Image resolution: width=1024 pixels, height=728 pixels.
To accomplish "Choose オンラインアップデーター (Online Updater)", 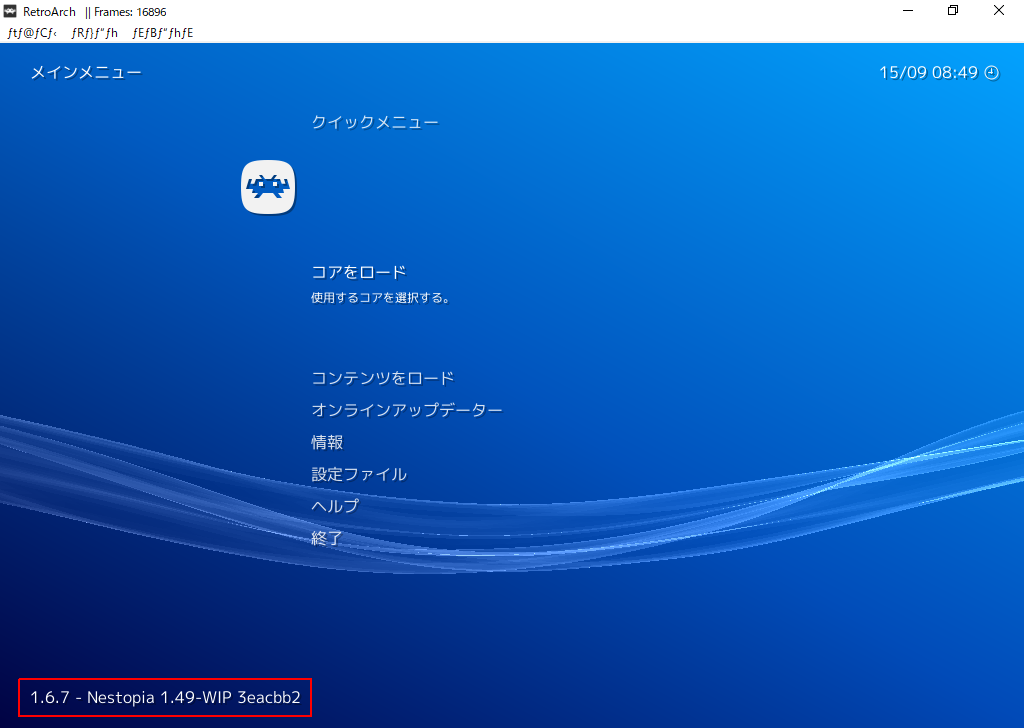I will click(x=407, y=410).
